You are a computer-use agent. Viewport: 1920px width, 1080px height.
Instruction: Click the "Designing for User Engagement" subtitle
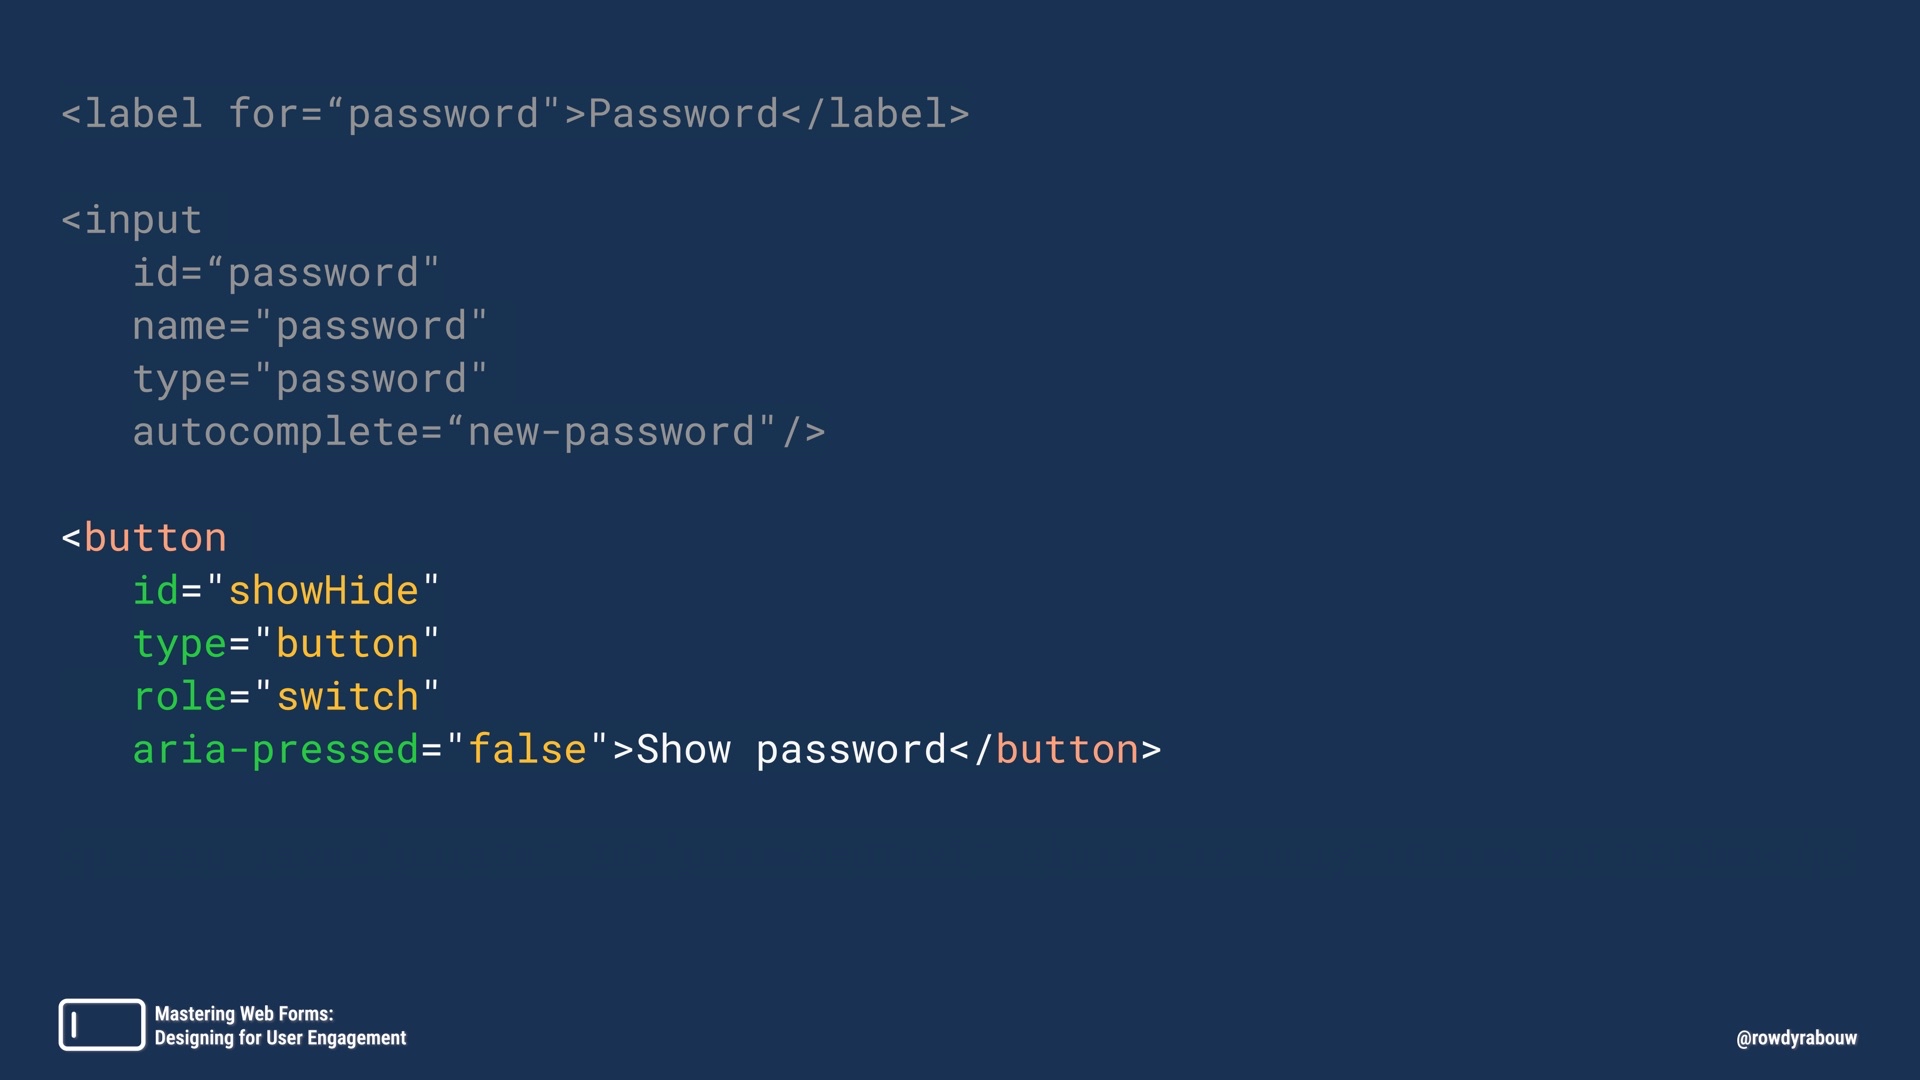tap(280, 1038)
